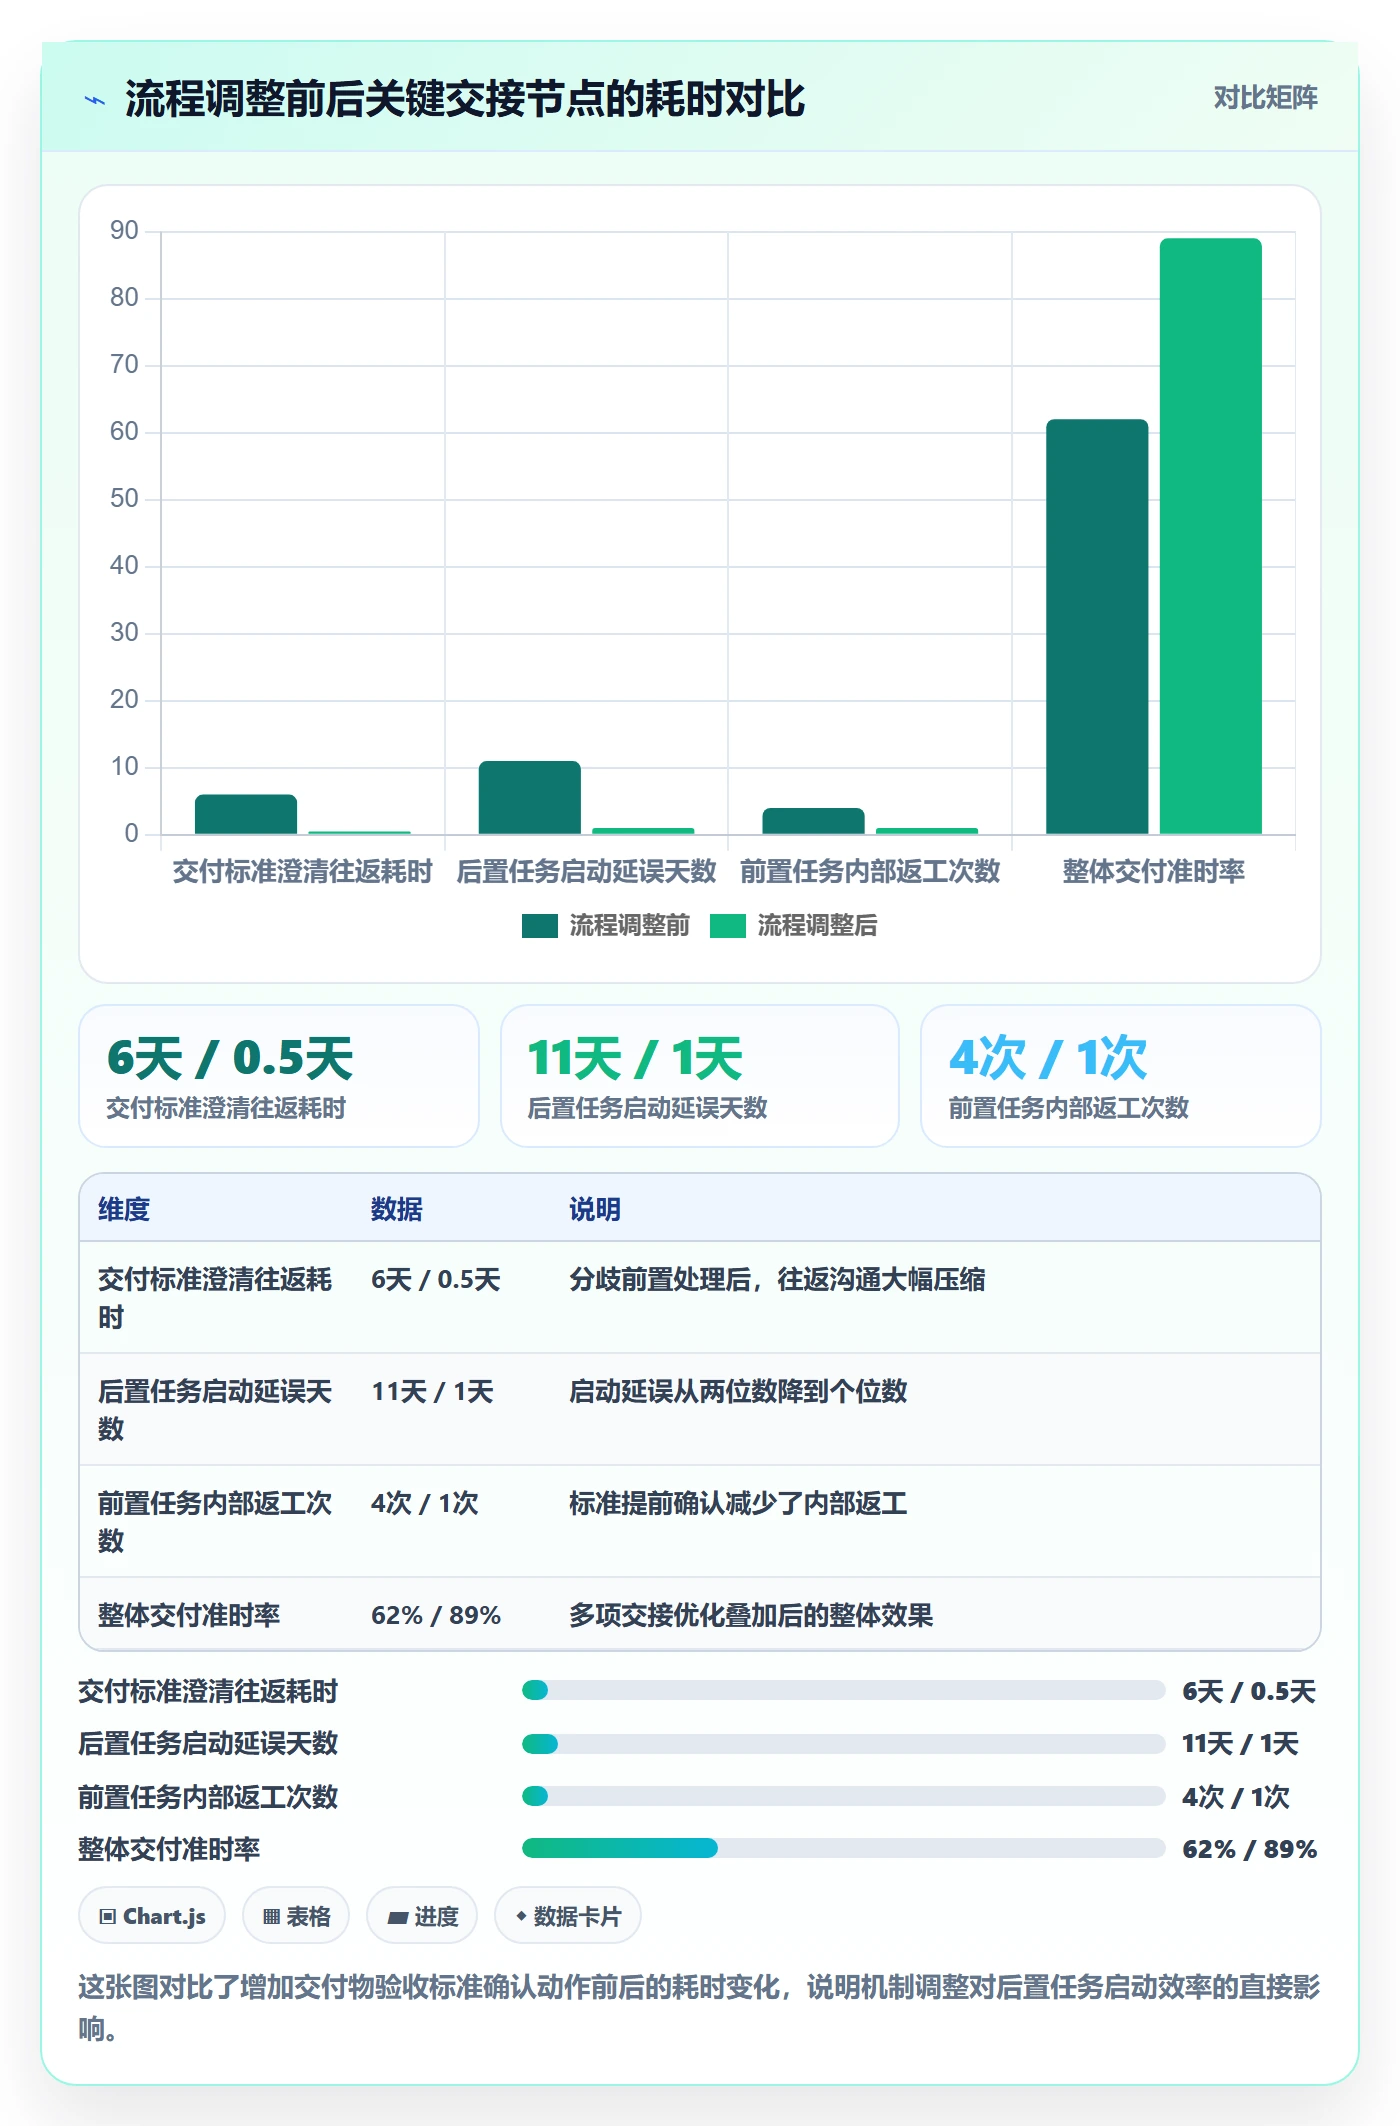Open the 11天 / 1天 data card
Screen dimensions: 1400x2126
[x=700, y=1076]
